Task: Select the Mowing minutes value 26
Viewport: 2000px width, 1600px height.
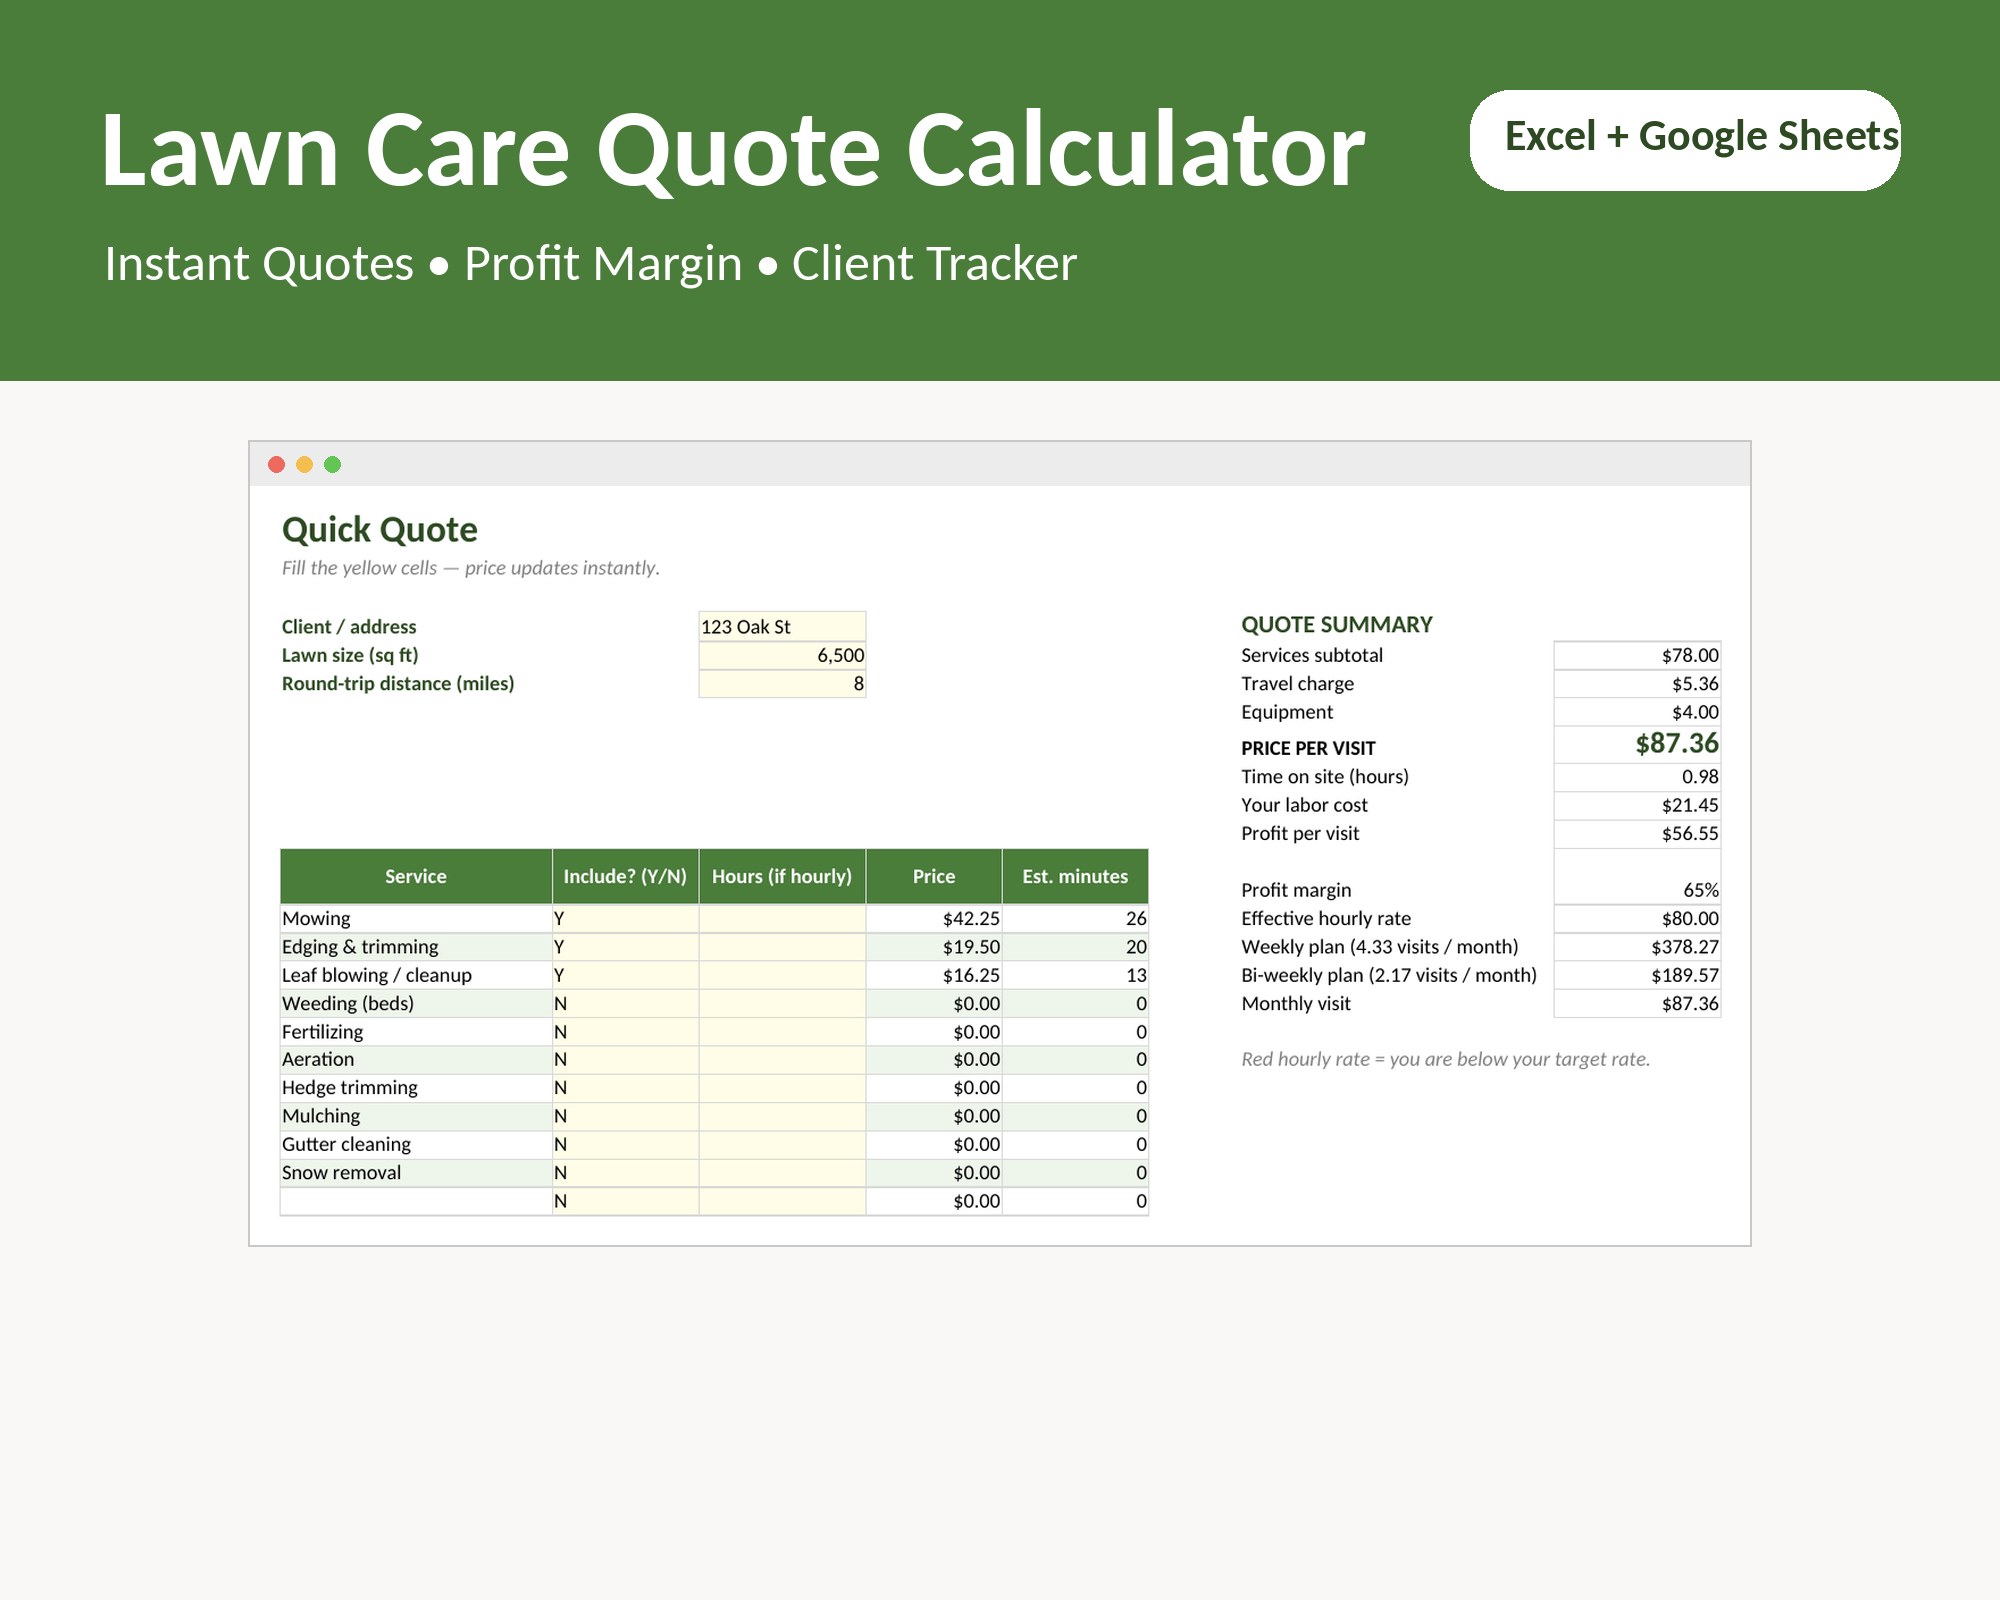Action: [x=1075, y=918]
